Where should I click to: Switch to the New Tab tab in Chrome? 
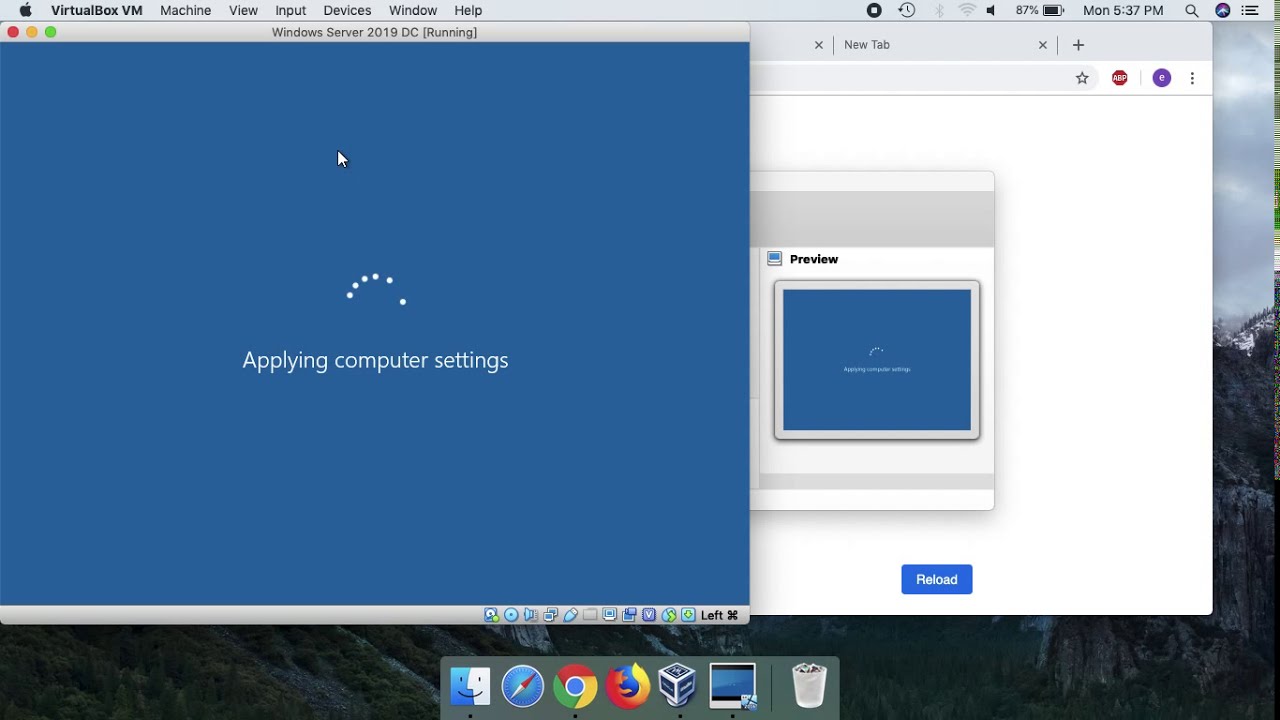[x=942, y=45]
